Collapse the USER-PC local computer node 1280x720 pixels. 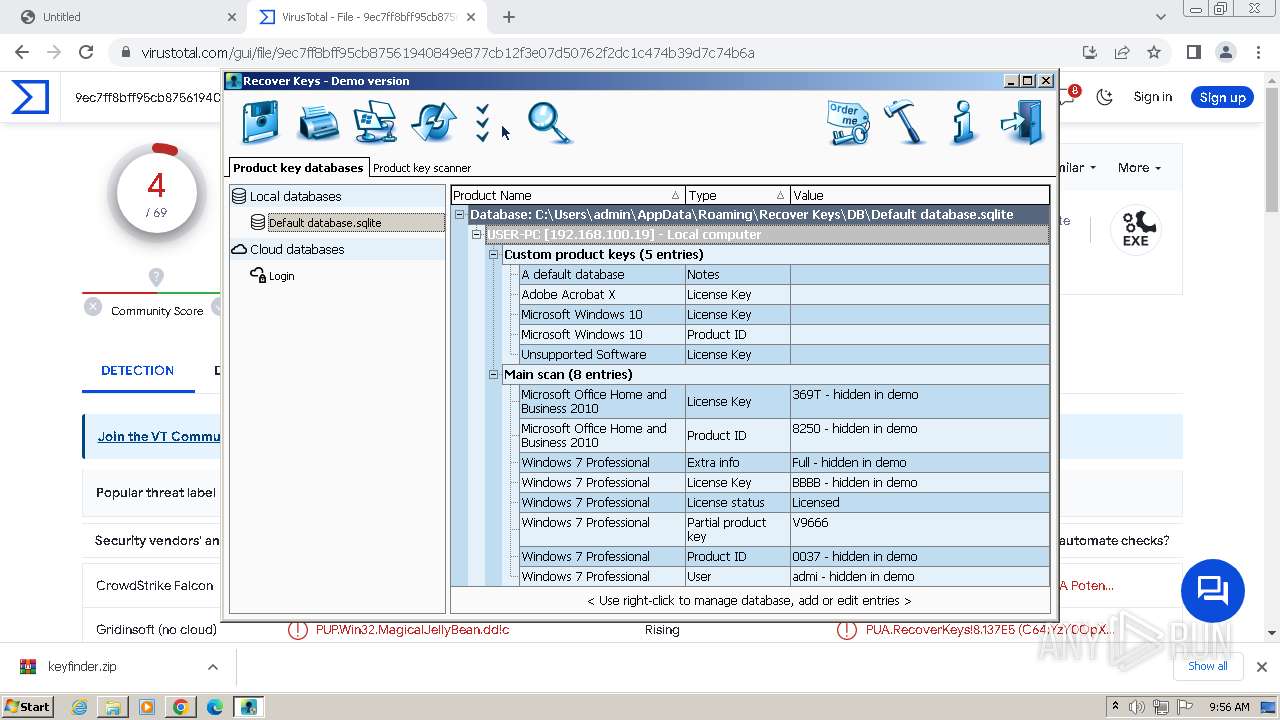(x=477, y=234)
